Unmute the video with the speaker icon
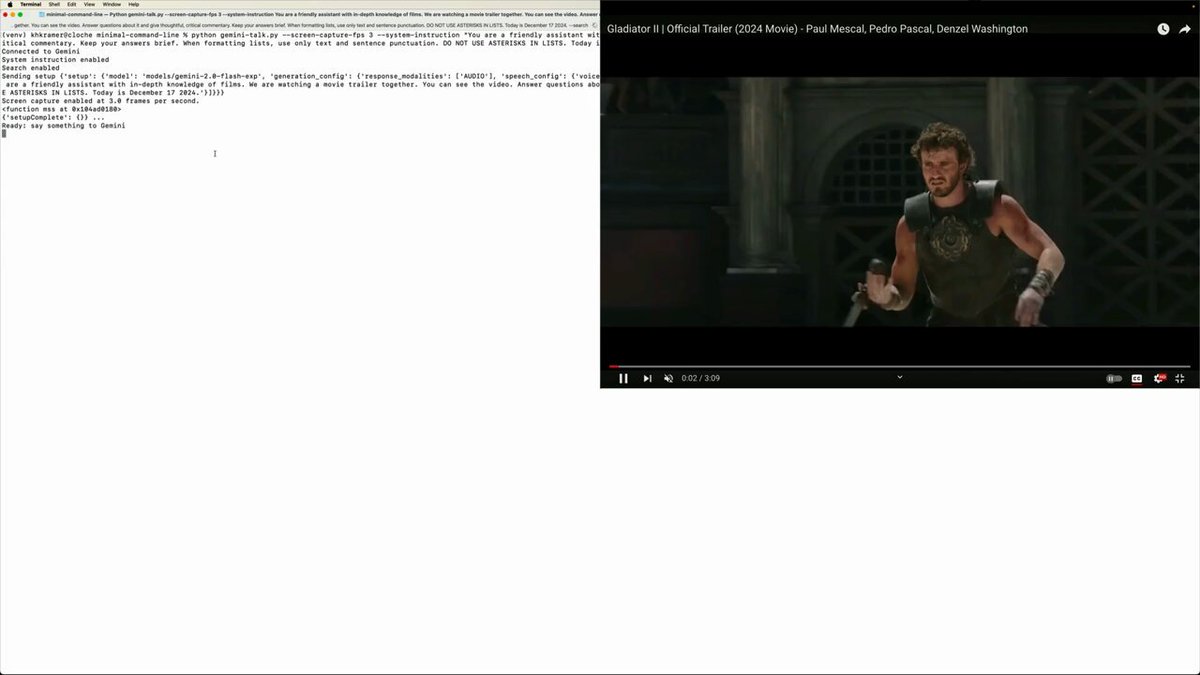1200x675 pixels. pyautogui.click(x=668, y=378)
